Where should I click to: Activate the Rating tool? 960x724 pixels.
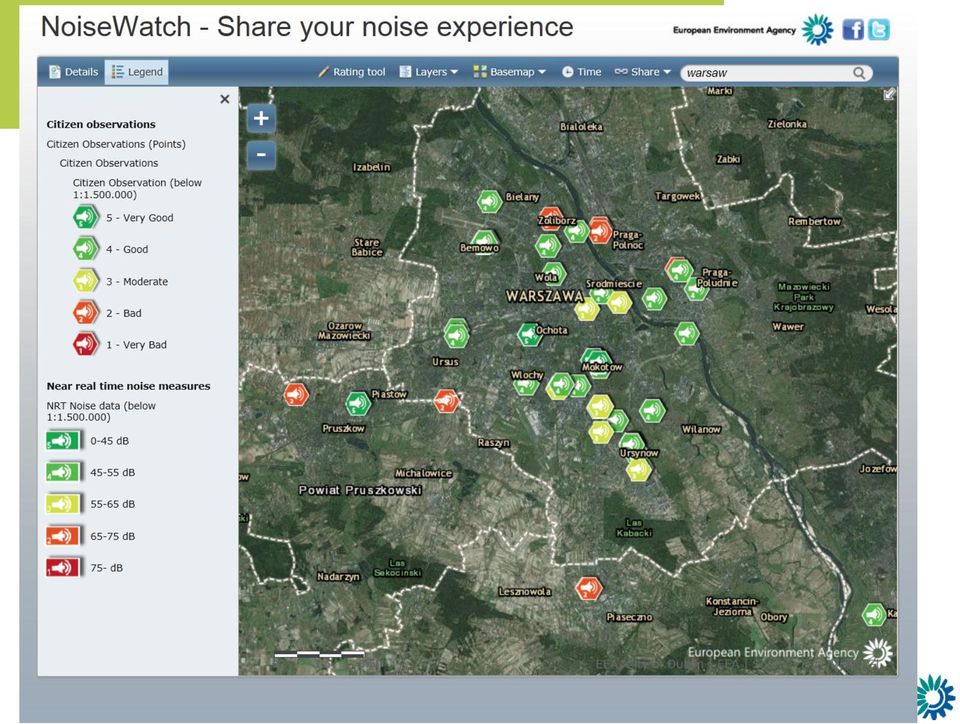(x=351, y=72)
